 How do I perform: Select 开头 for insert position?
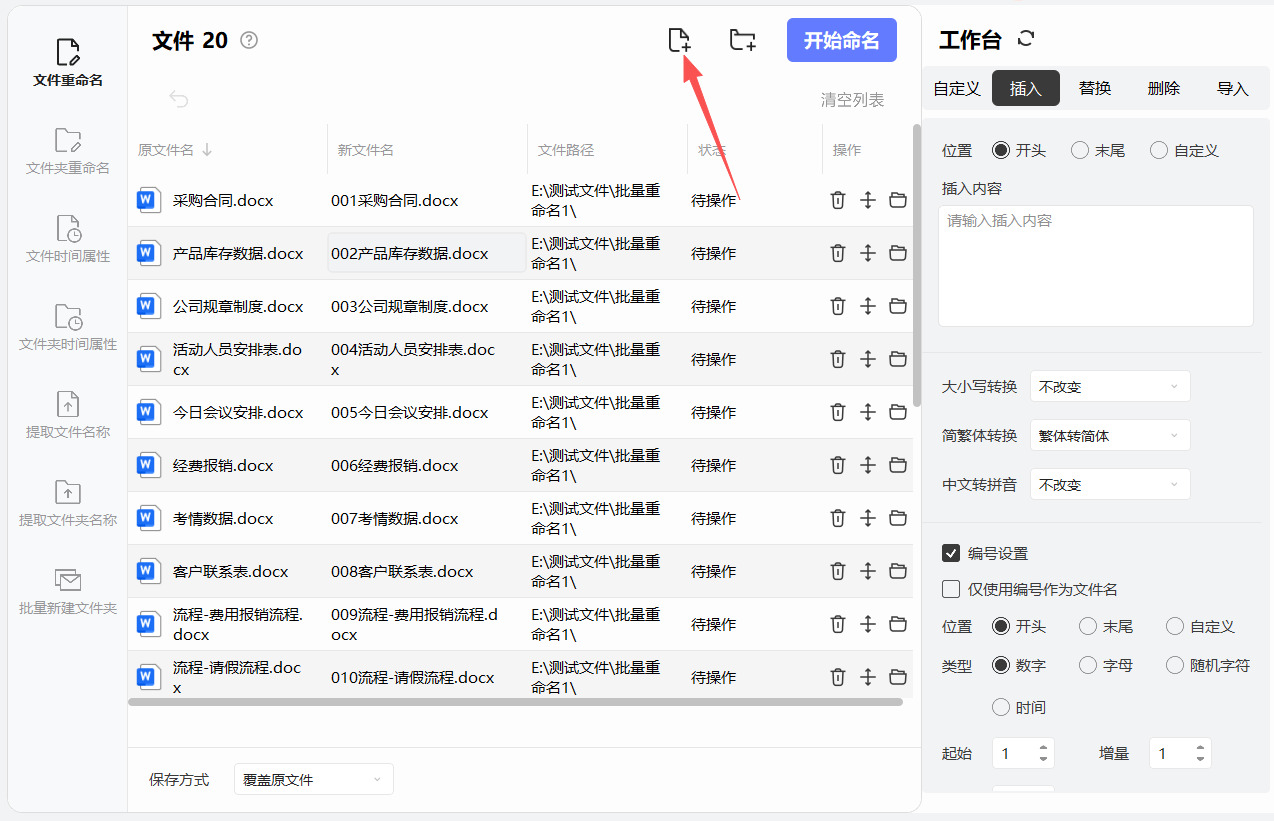(1000, 150)
